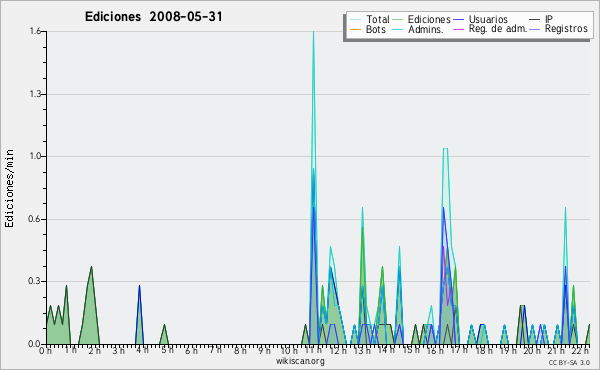Viewport: 600px width, 370px height.
Task: Click the wikiscan.org credit text
Action: pos(300,361)
